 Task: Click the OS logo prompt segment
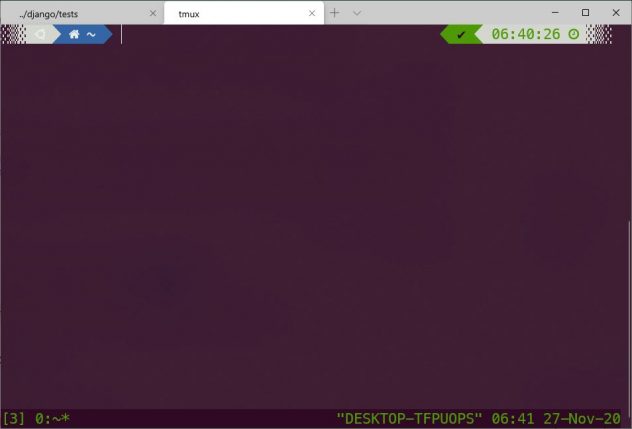pyautogui.click(x=40, y=34)
